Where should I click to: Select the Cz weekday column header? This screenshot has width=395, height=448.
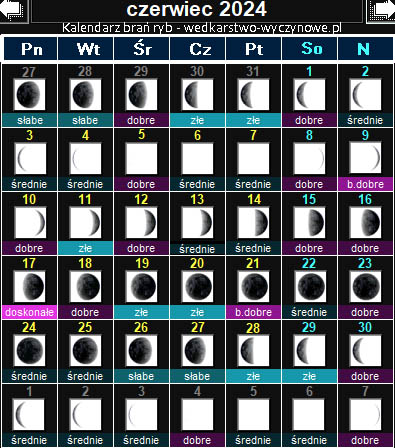click(198, 49)
